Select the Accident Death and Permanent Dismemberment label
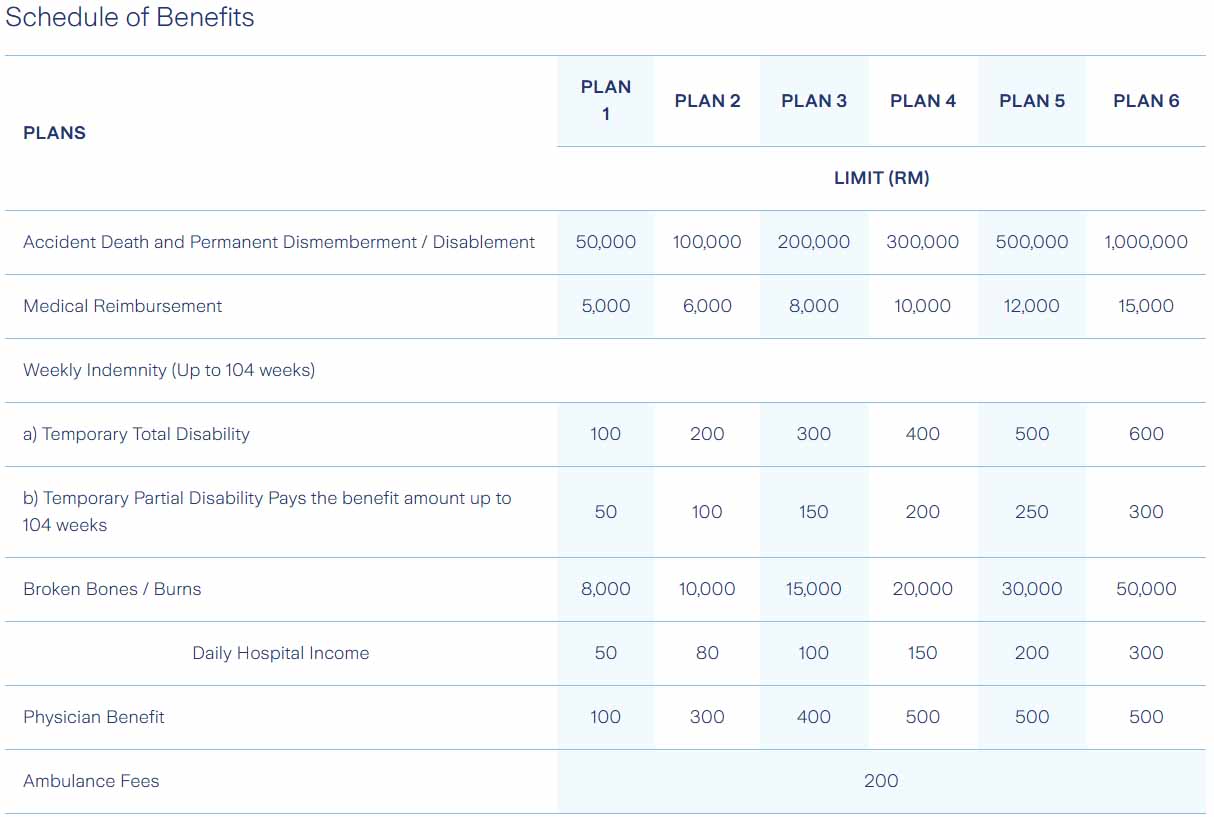This screenshot has width=1214, height=817. click(279, 242)
